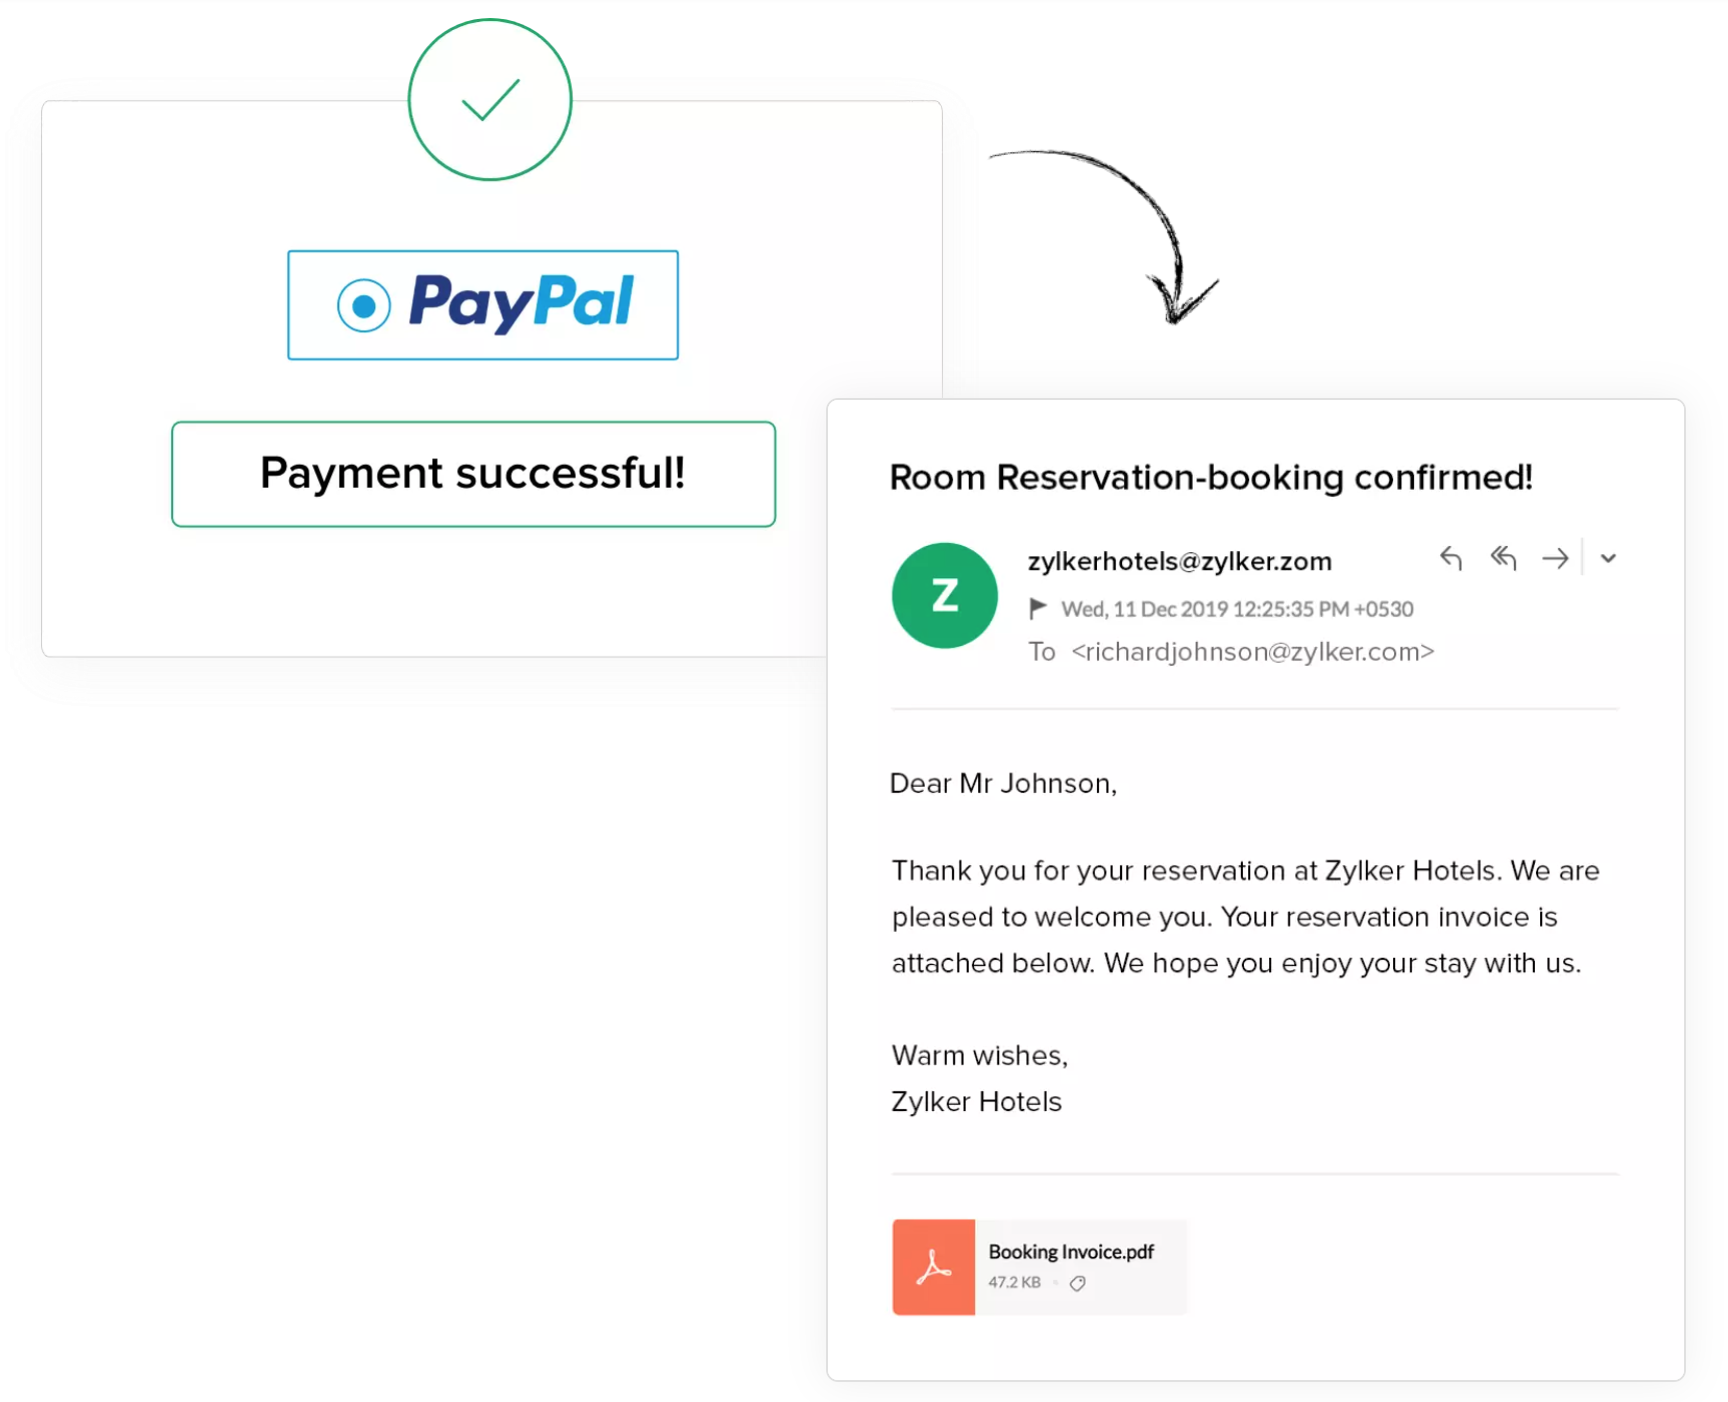Click the Thank you for your reservation paragraph
1728x1402 pixels.
point(1244,917)
